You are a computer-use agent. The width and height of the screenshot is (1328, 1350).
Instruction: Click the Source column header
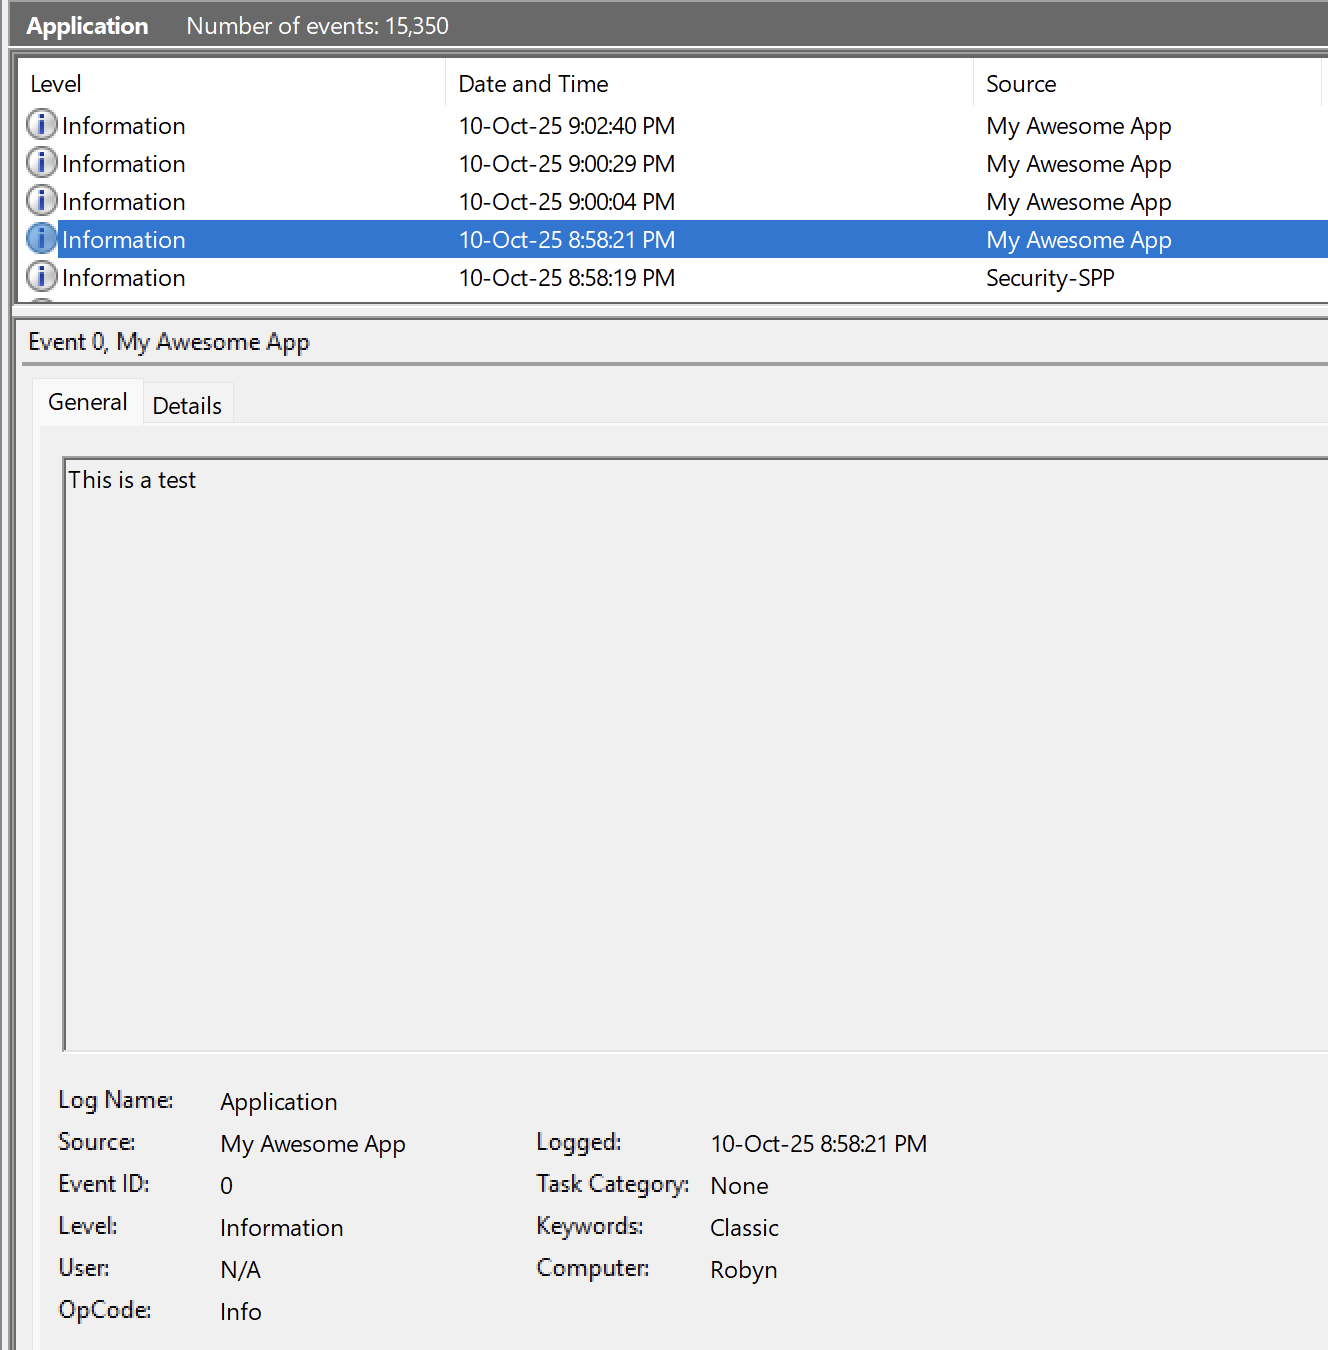[1021, 84]
